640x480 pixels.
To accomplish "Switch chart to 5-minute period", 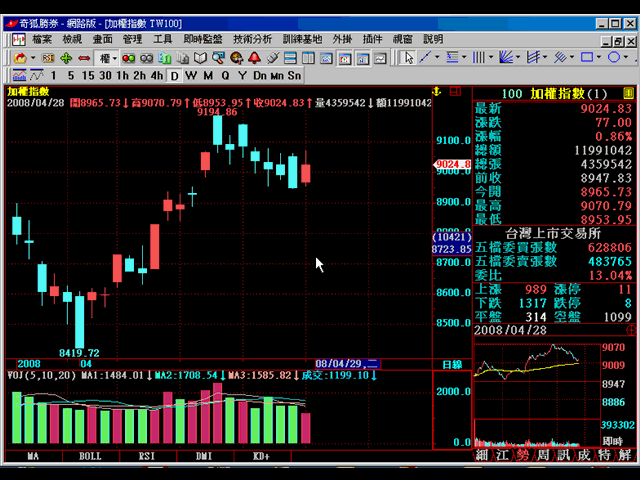I will coord(71,76).
